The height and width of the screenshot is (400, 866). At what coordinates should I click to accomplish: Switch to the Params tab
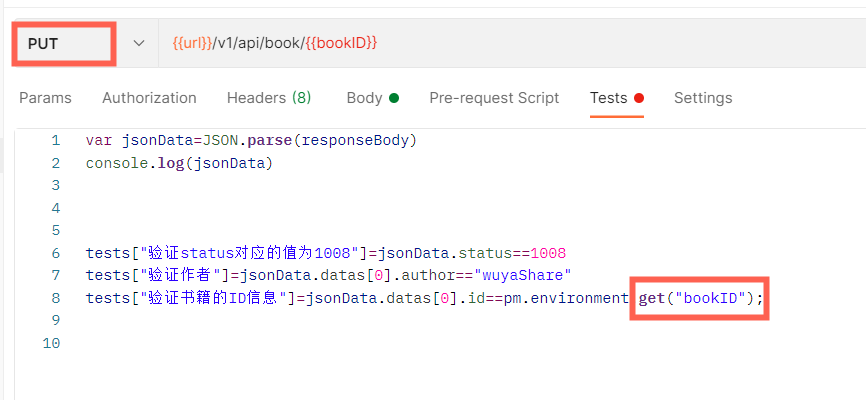(x=45, y=98)
